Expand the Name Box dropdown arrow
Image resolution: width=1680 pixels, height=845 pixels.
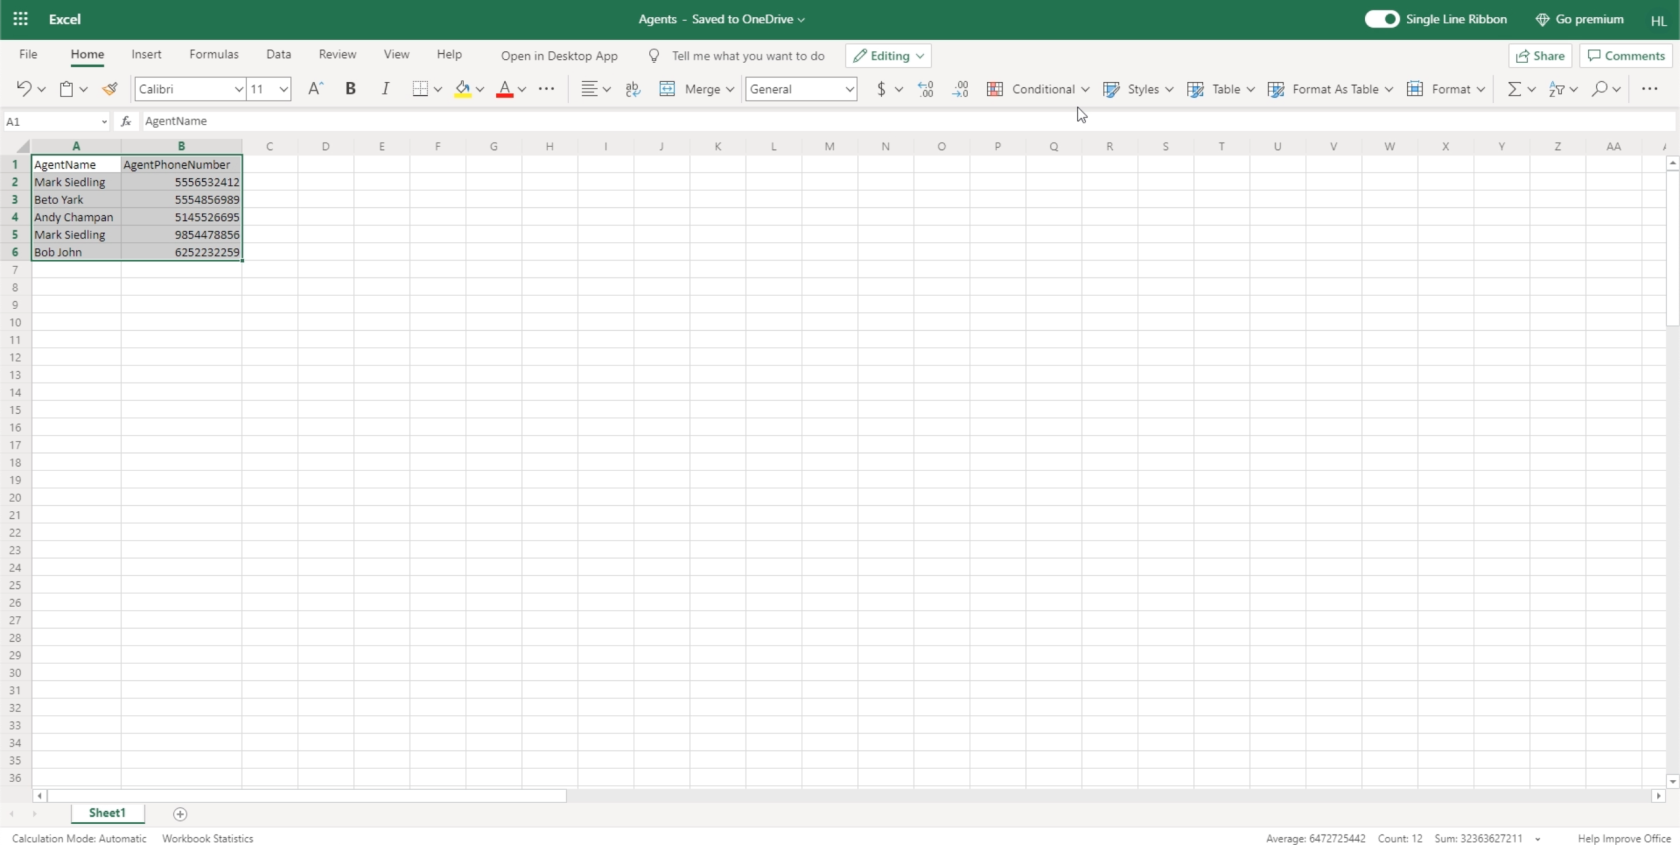pyautogui.click(x=104, y=121)
